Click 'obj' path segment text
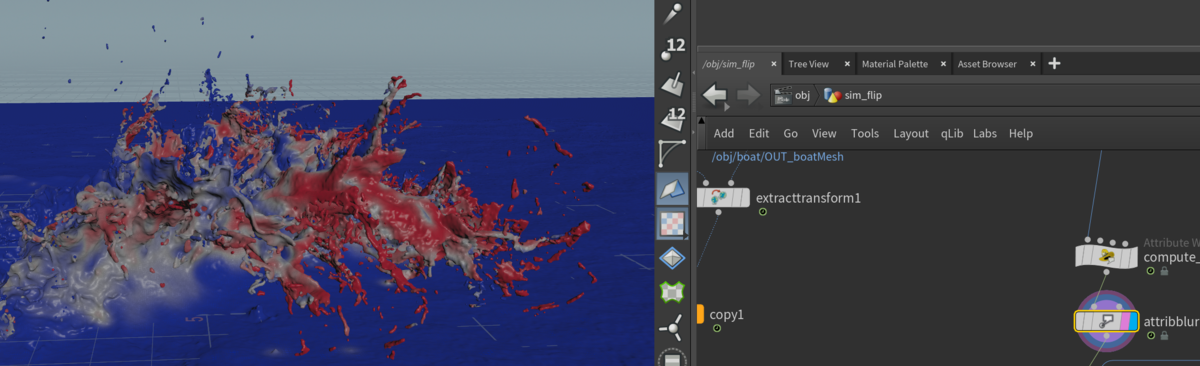Image resolution: width=1200 pixels, height=366 pixels. click(x=802, y=96)
